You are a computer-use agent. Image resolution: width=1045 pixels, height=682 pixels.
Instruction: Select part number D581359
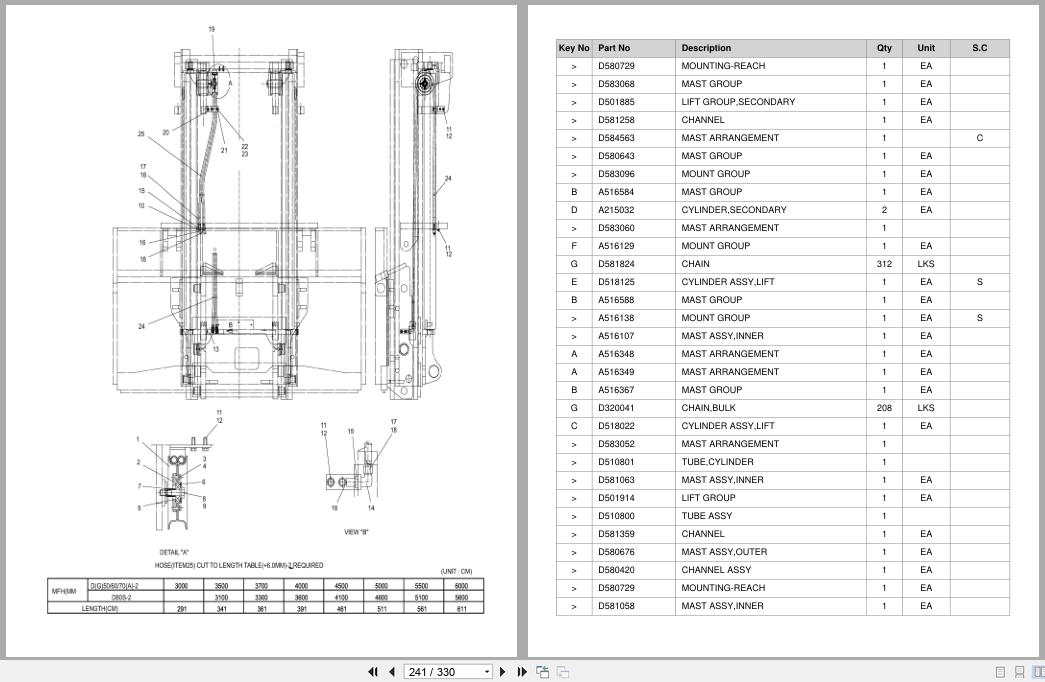(x=616, y=534)
